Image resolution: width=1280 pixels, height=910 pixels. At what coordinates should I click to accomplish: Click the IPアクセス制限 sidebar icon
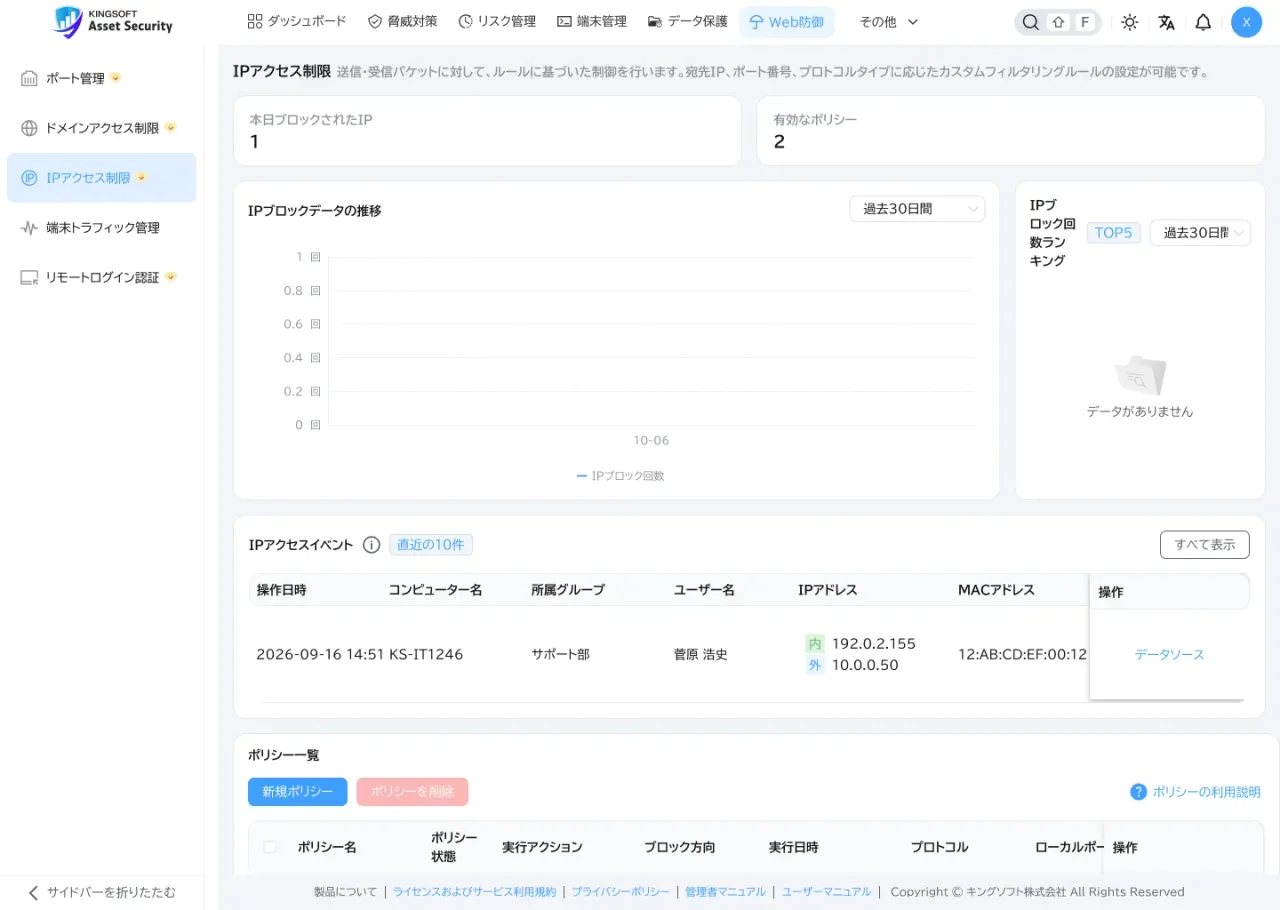pos(29,178)
